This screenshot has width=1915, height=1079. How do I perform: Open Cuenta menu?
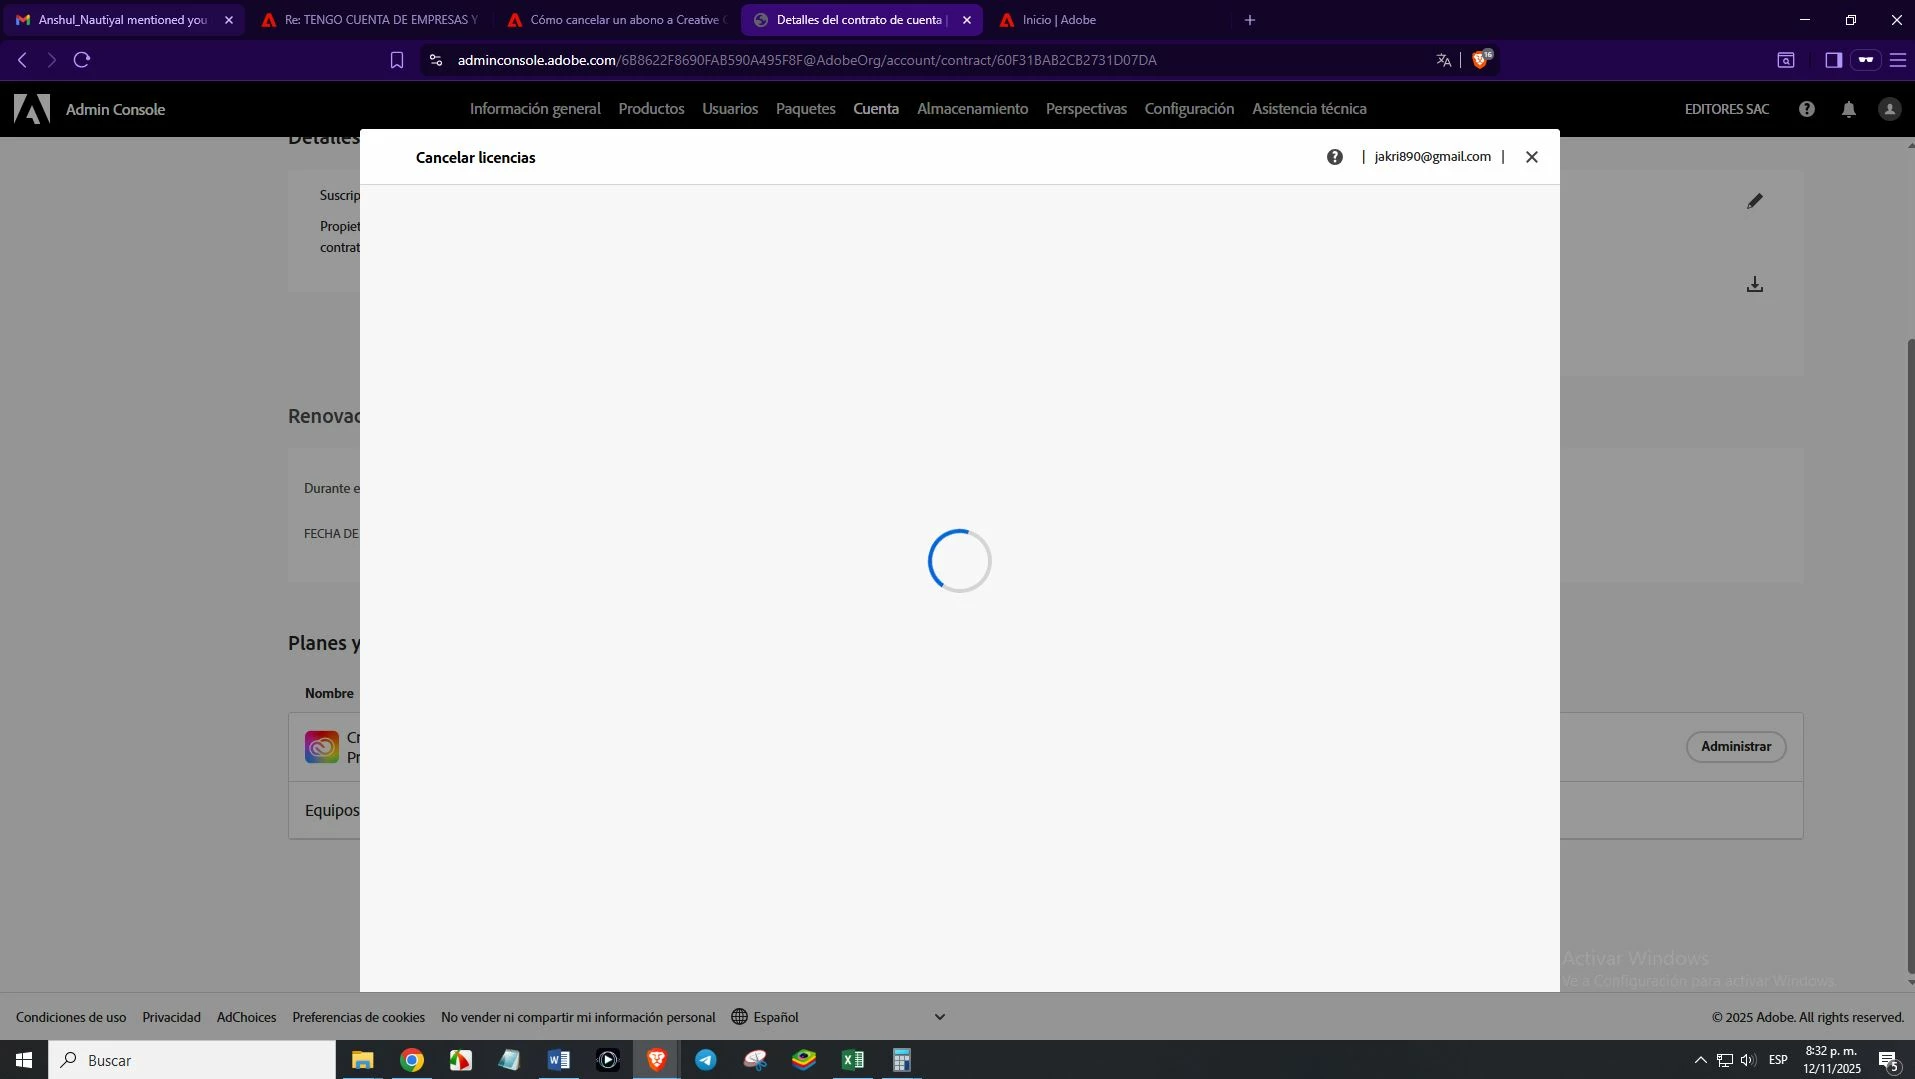coord(876,109)
